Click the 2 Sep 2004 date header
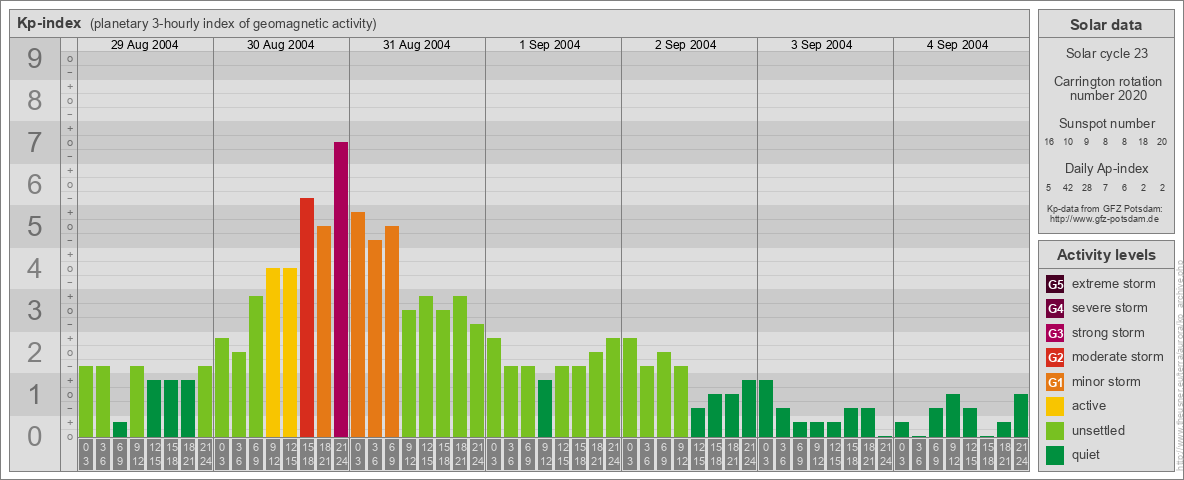1184x480 pixels. pyautogui.click(x=686, y=45)
